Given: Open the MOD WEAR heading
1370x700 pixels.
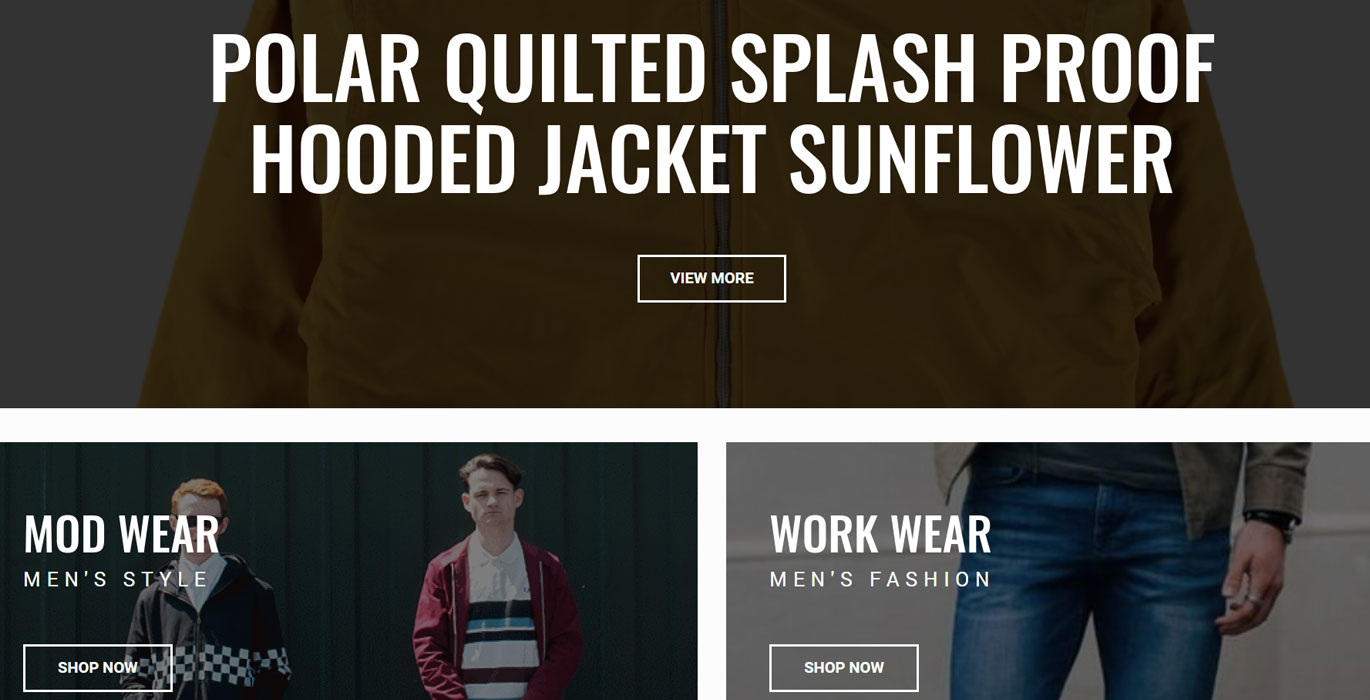Looking at the screenshot, I should (x=121, y=535).
